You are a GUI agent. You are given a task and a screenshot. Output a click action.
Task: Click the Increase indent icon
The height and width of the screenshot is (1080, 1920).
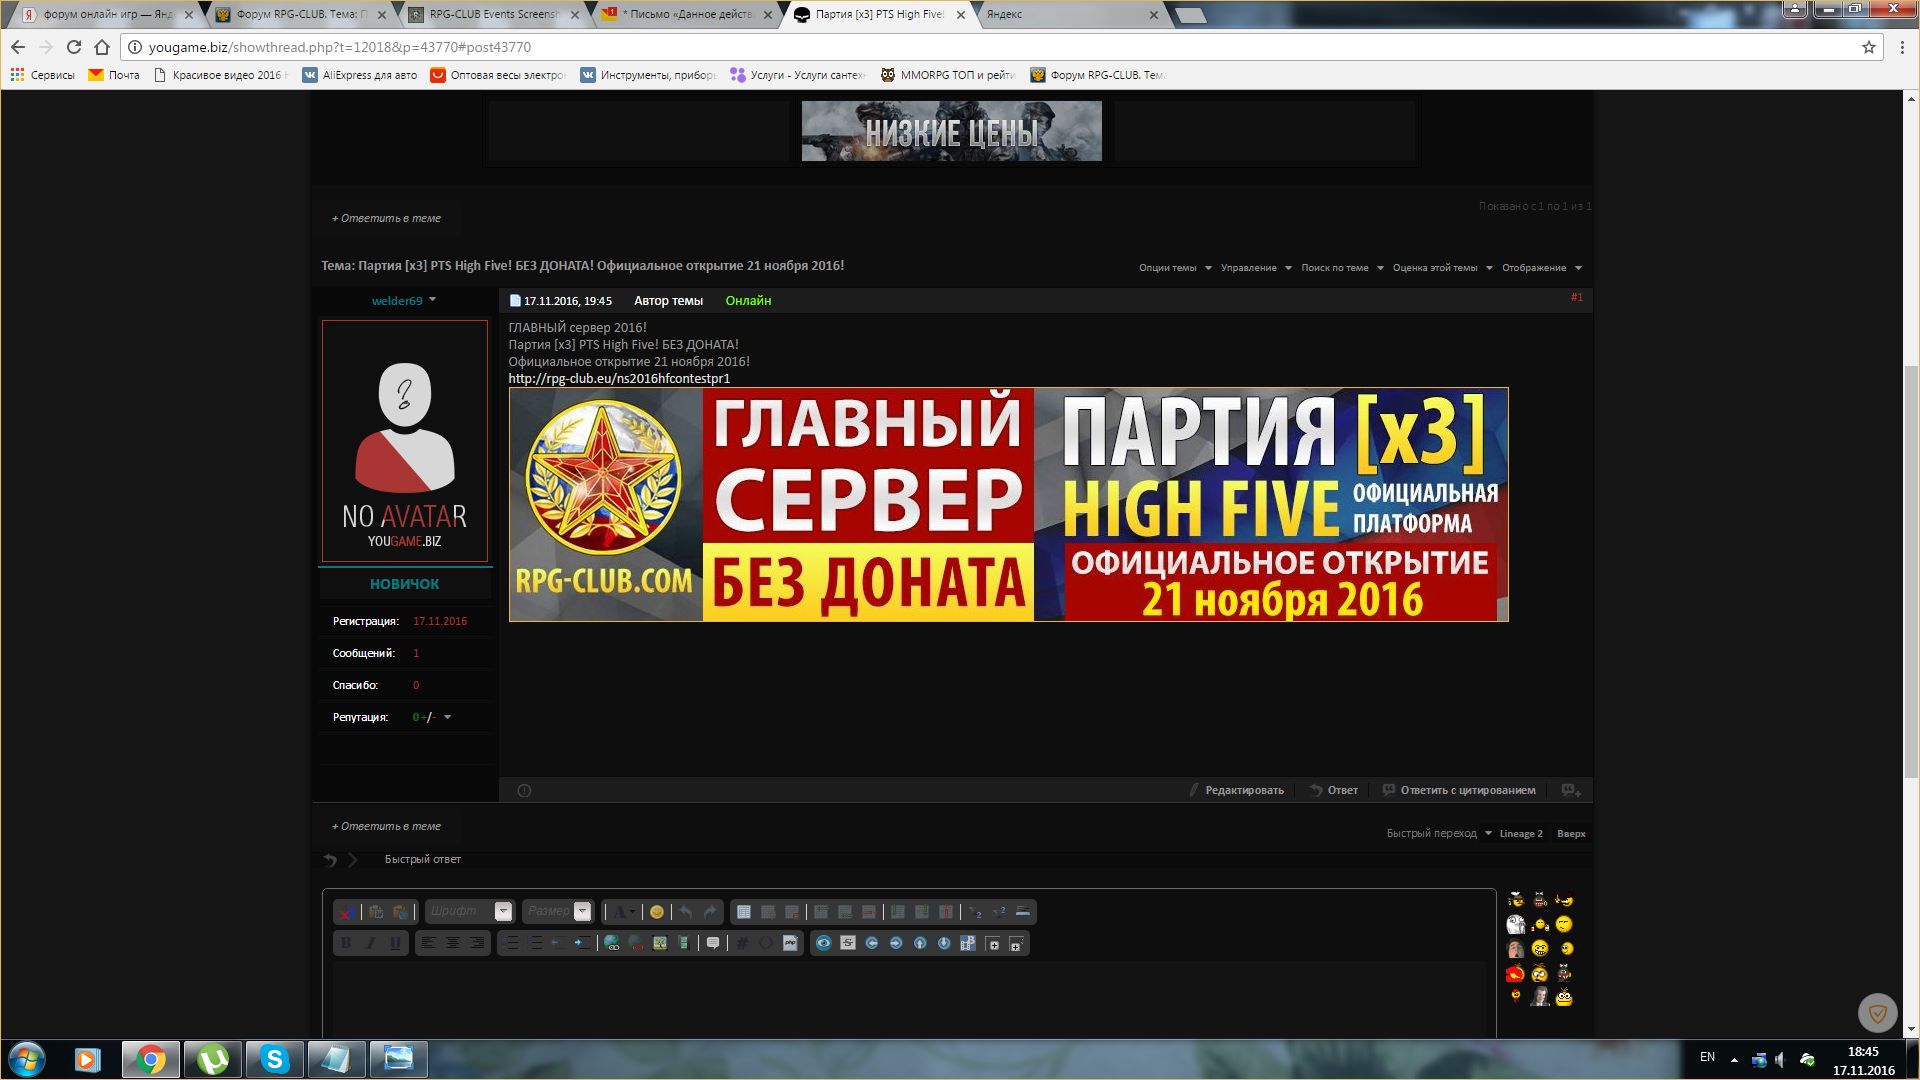pyautogui.click(x=583, y=943)
